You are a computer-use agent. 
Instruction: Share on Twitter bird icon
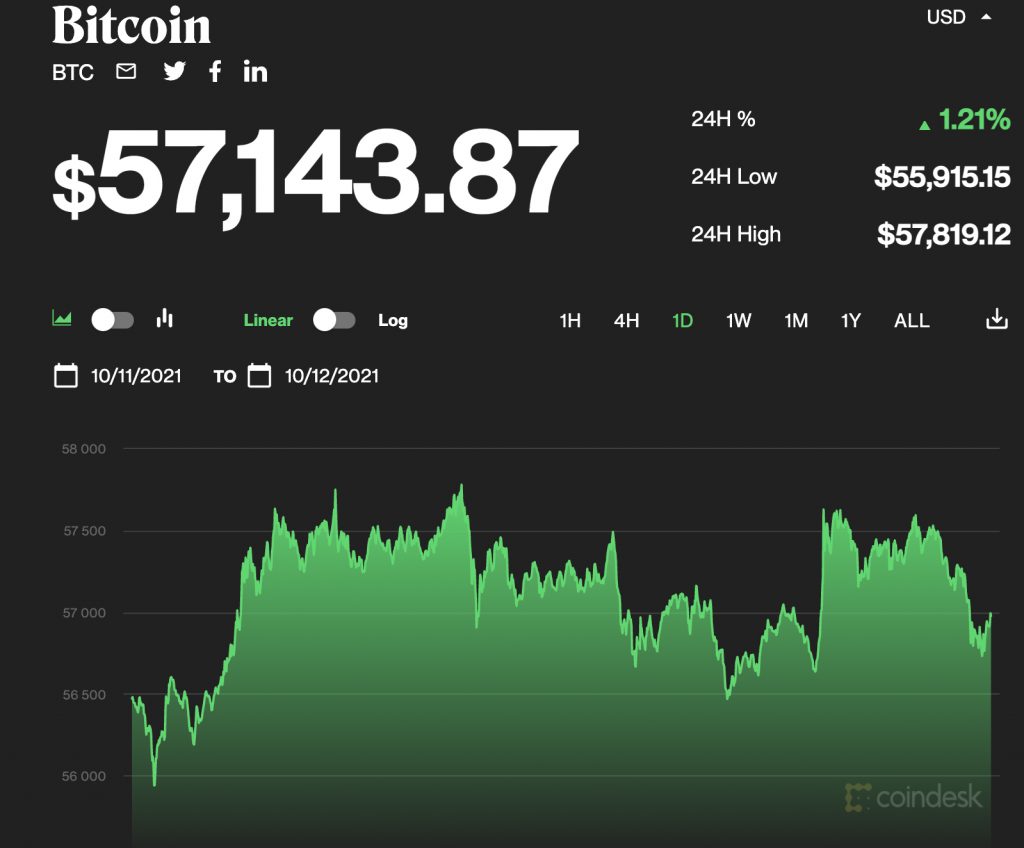[175, 72]
